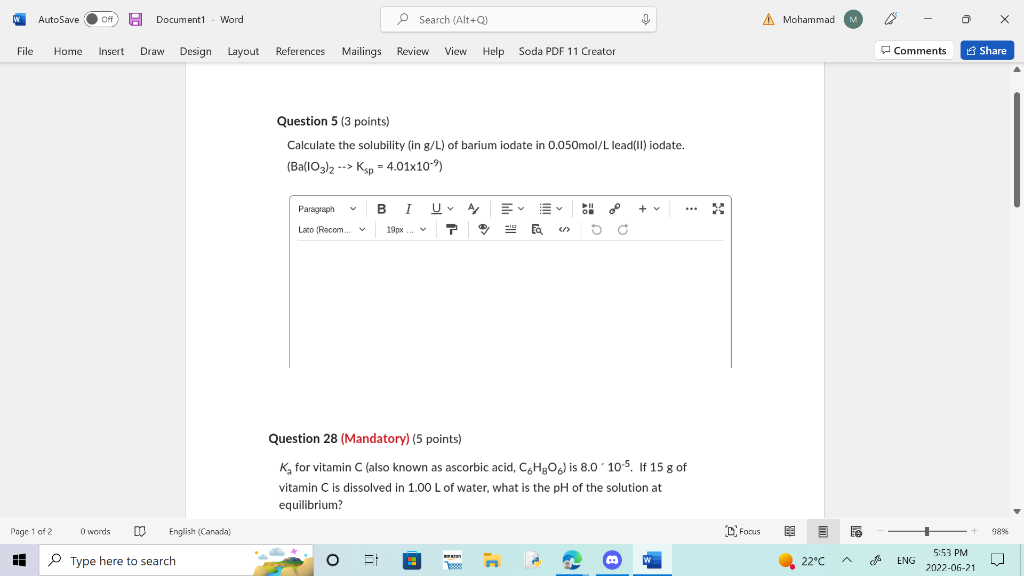The width and height of the screenshot is (1024, 576).
Task: Switch to the Home tab
Action: [x=68, y=51]
